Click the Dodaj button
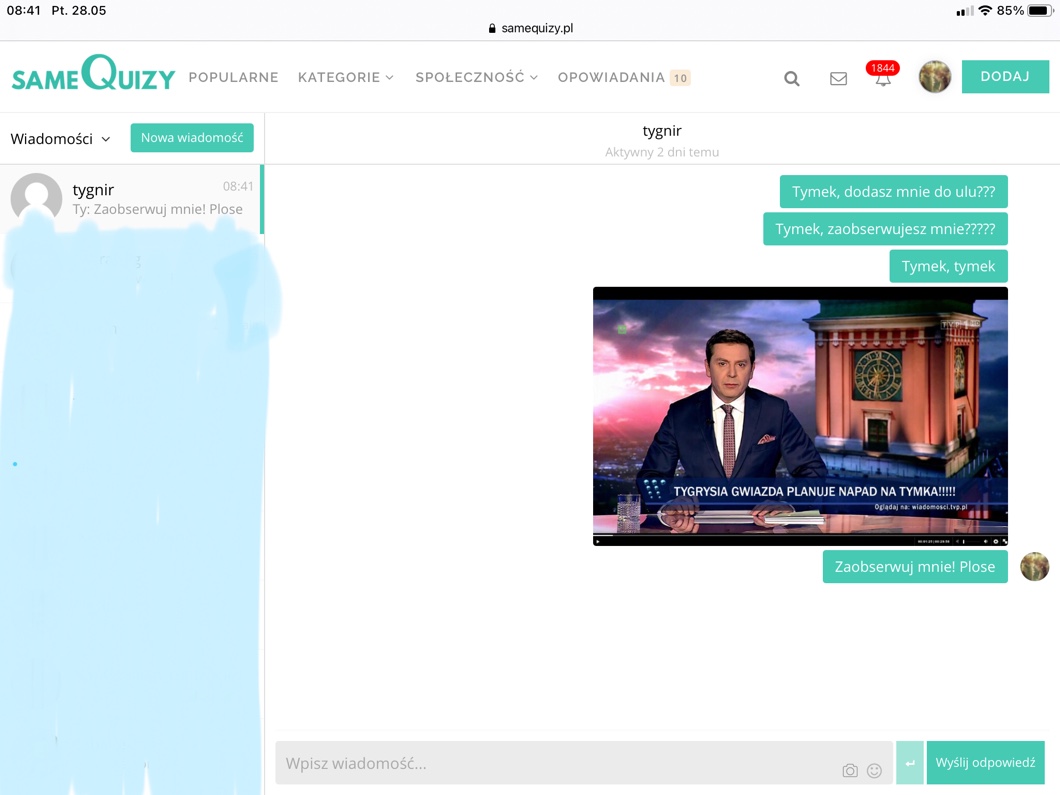This screenshot has height=795, width=1060. (1004, 77)
